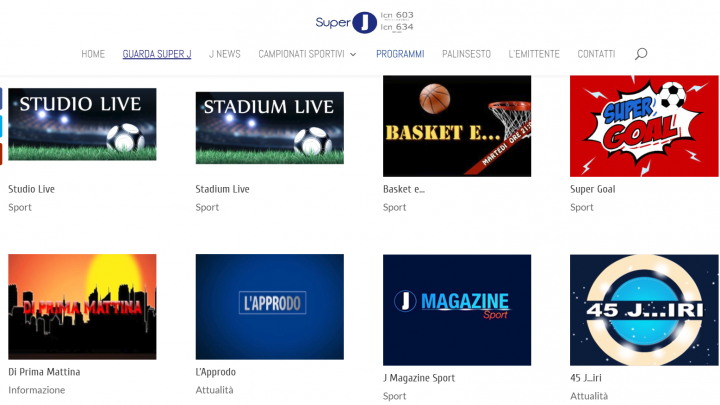Click L'Approdo title link

[x=216, y=372]
